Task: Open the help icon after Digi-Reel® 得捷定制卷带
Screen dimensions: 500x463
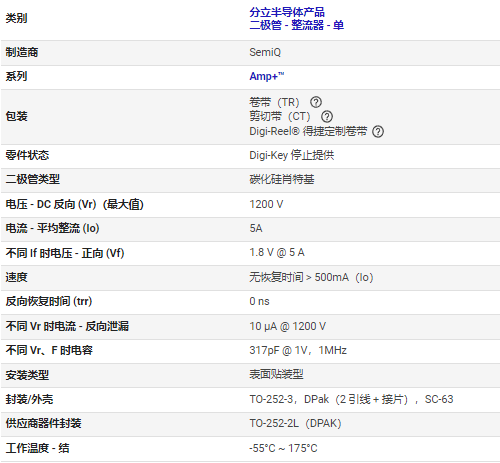Action: pos(378,131)
